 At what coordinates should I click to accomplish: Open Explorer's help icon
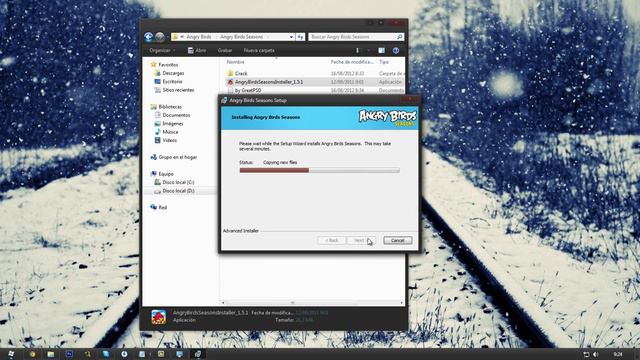coord(396,51)
